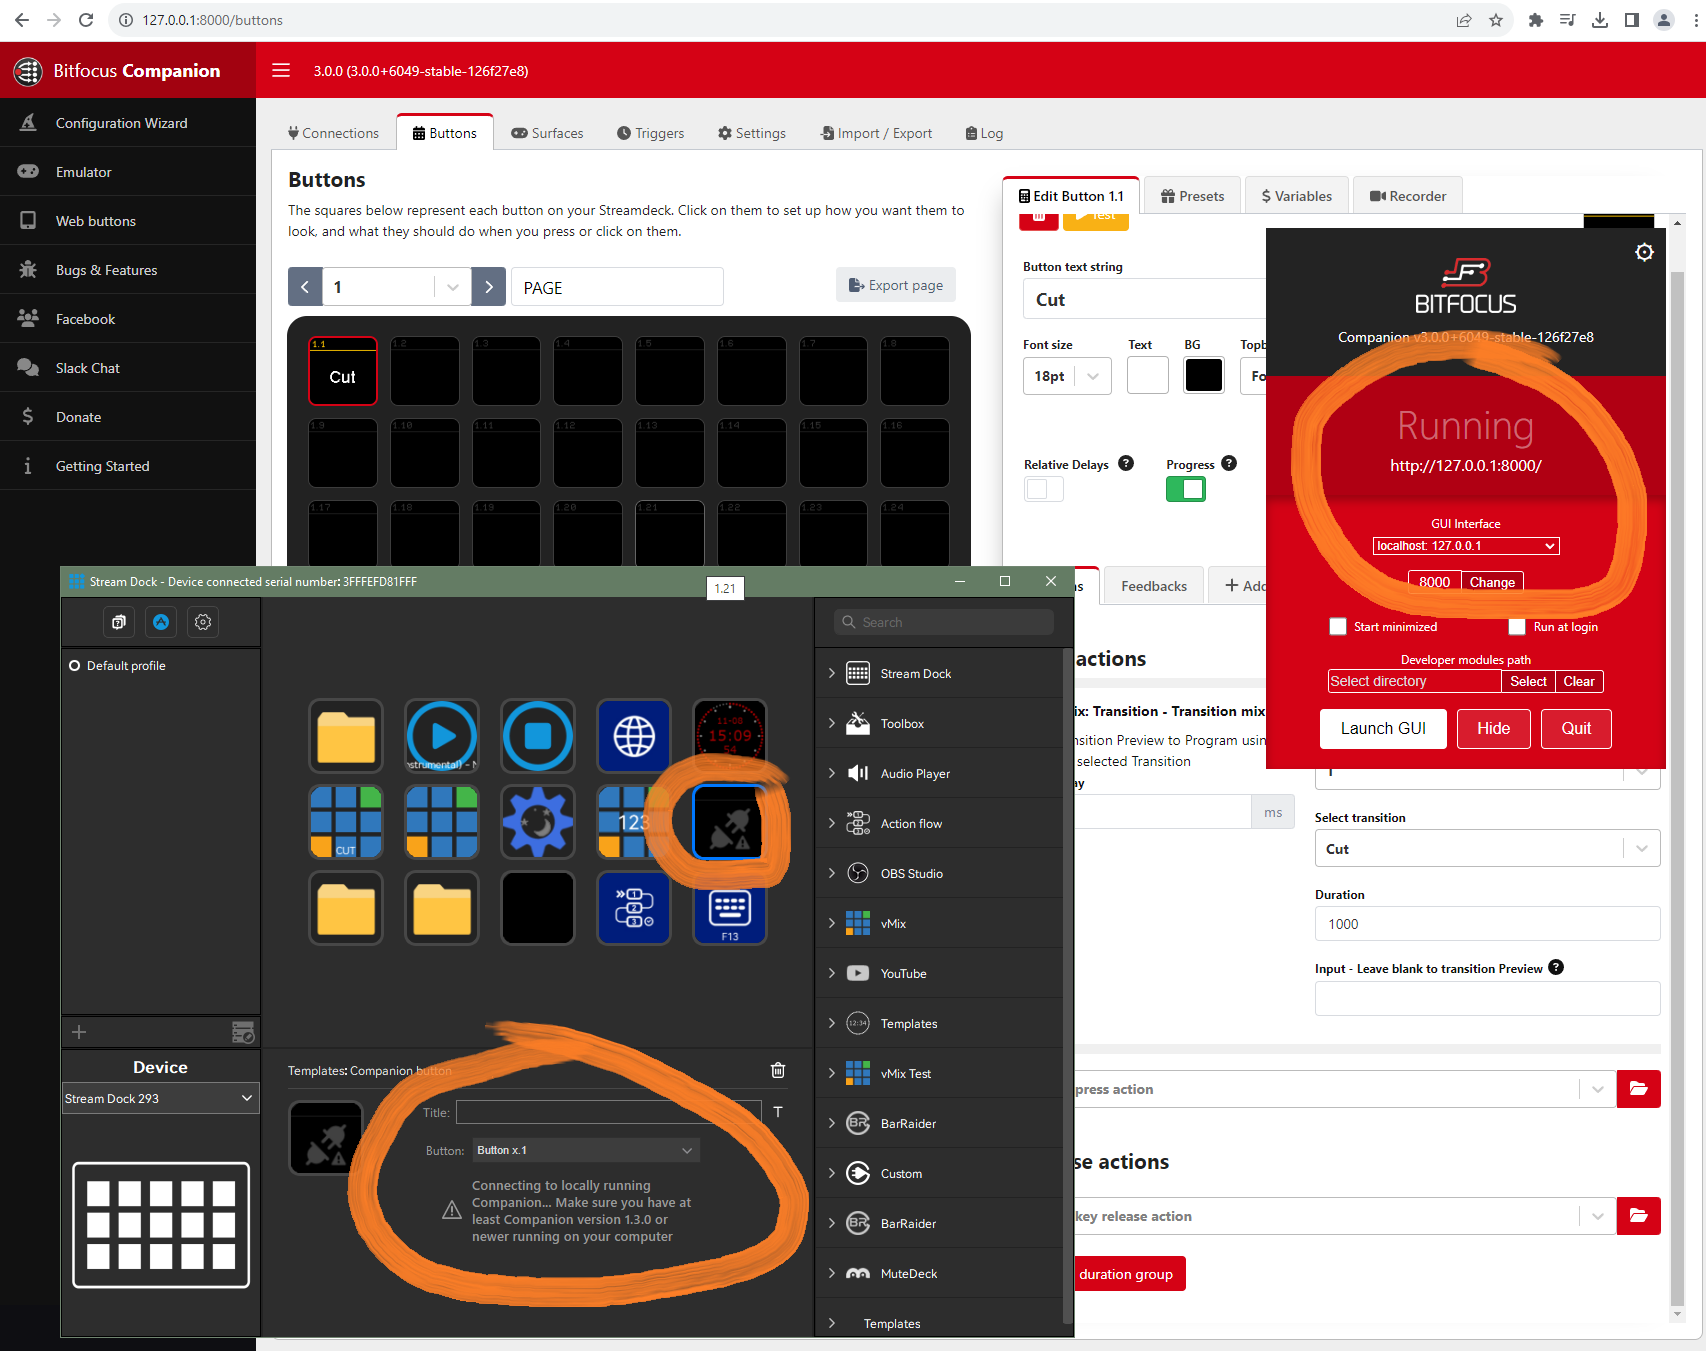Image resolution: width=1706 pixels, height=1351 pixels.
Task: Click the Play media key in Stream Dock
Action: click(x=442, y=736)
